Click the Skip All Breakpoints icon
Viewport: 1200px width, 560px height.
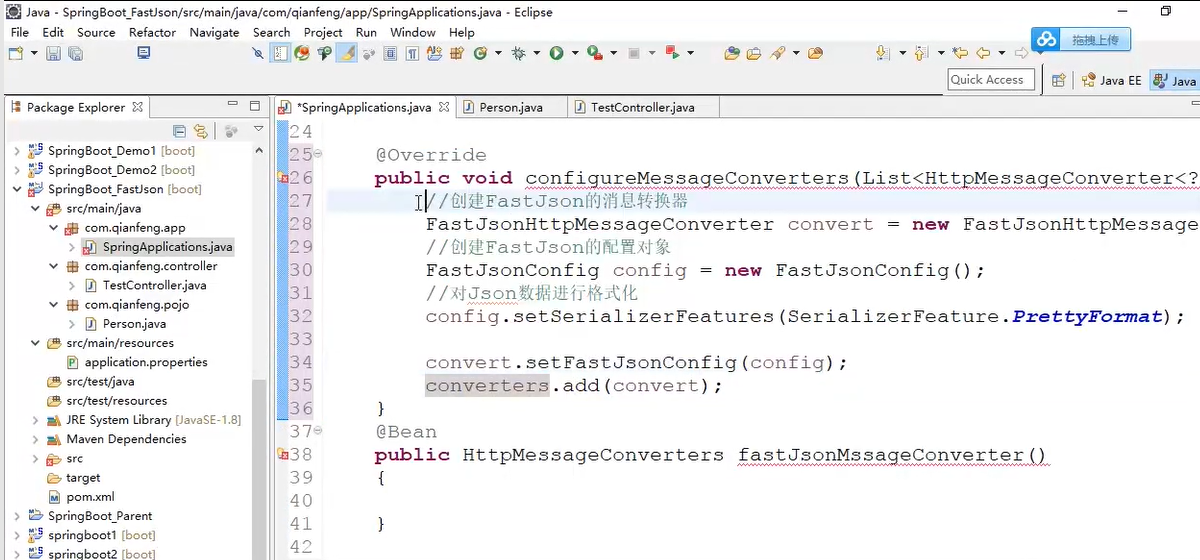(x=258, y=53)
